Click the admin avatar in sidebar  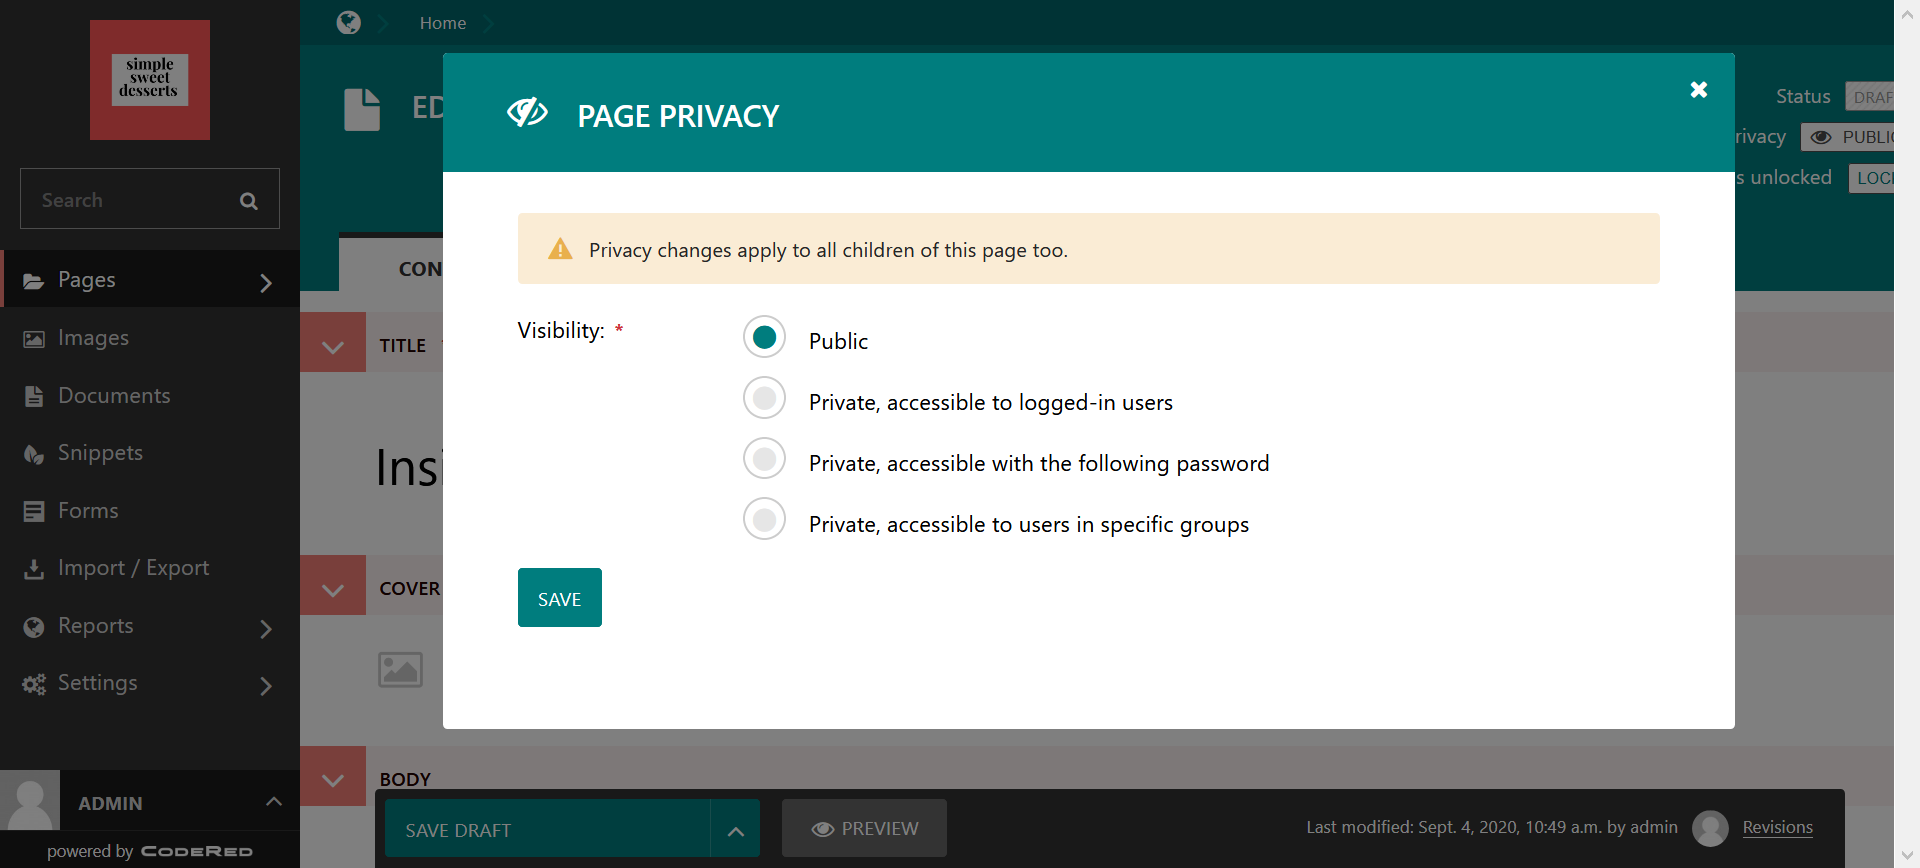point(30,801)
